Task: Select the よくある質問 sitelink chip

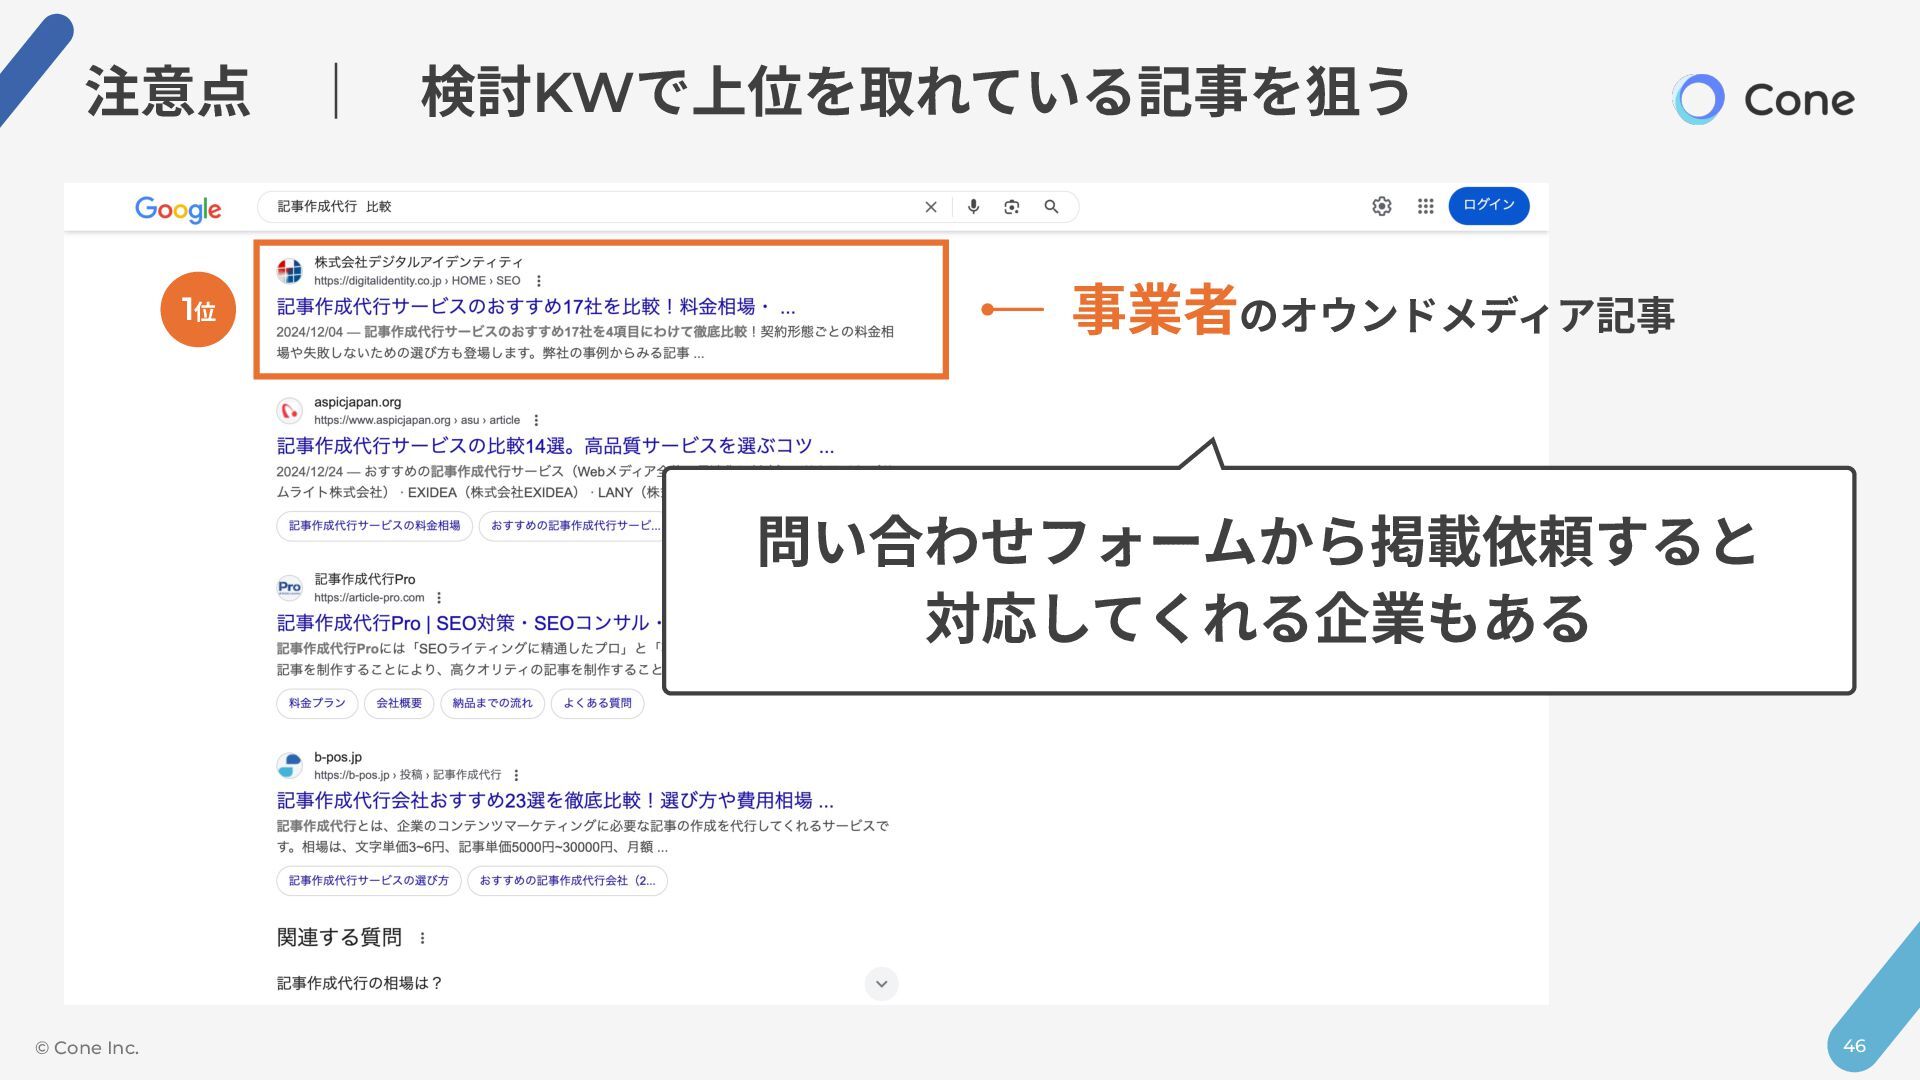Action: (x=597, y=703)
